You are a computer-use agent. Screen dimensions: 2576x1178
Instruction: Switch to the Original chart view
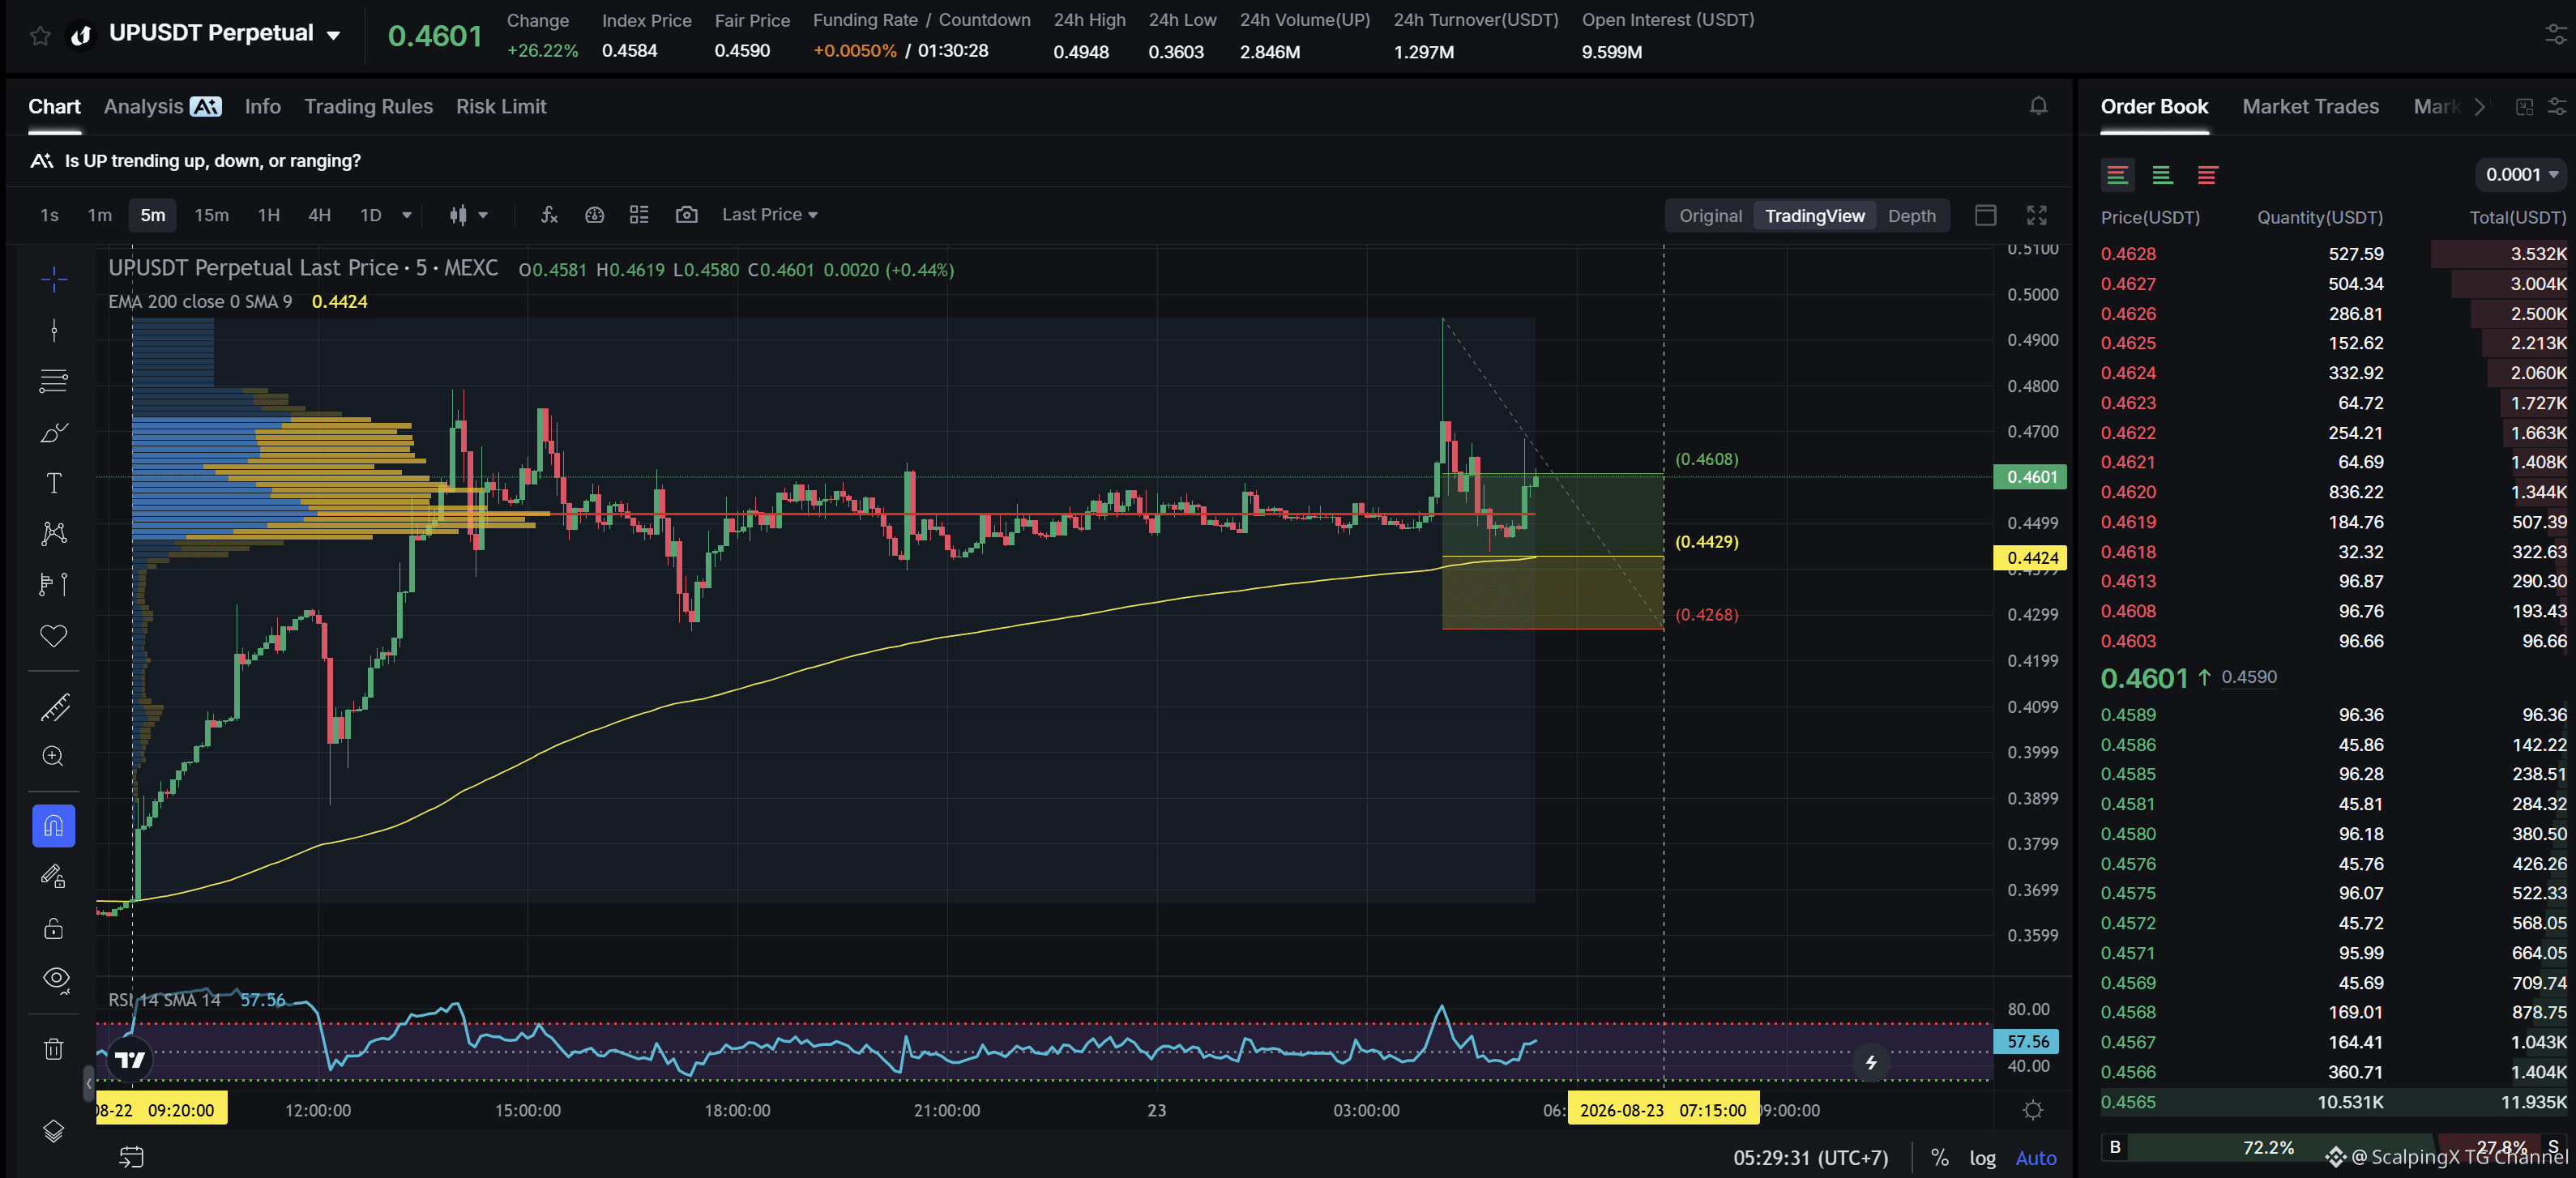coord(1710,216)
